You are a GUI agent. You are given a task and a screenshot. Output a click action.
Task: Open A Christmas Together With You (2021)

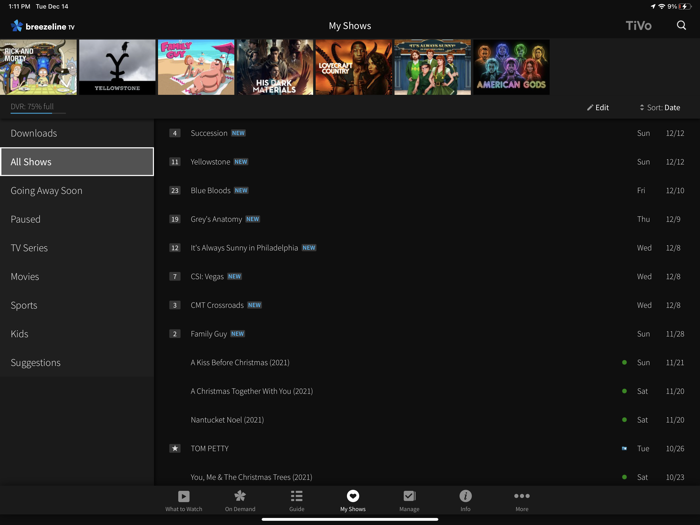tap(427, 391)
